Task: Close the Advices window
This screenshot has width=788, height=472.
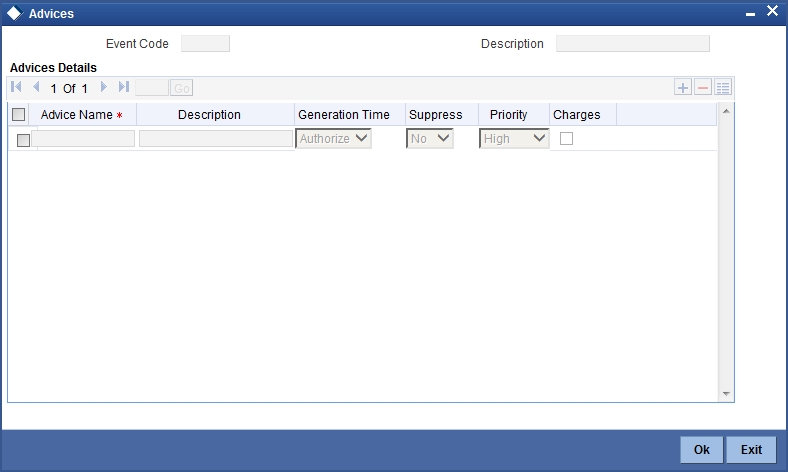Action: (772, 11)
